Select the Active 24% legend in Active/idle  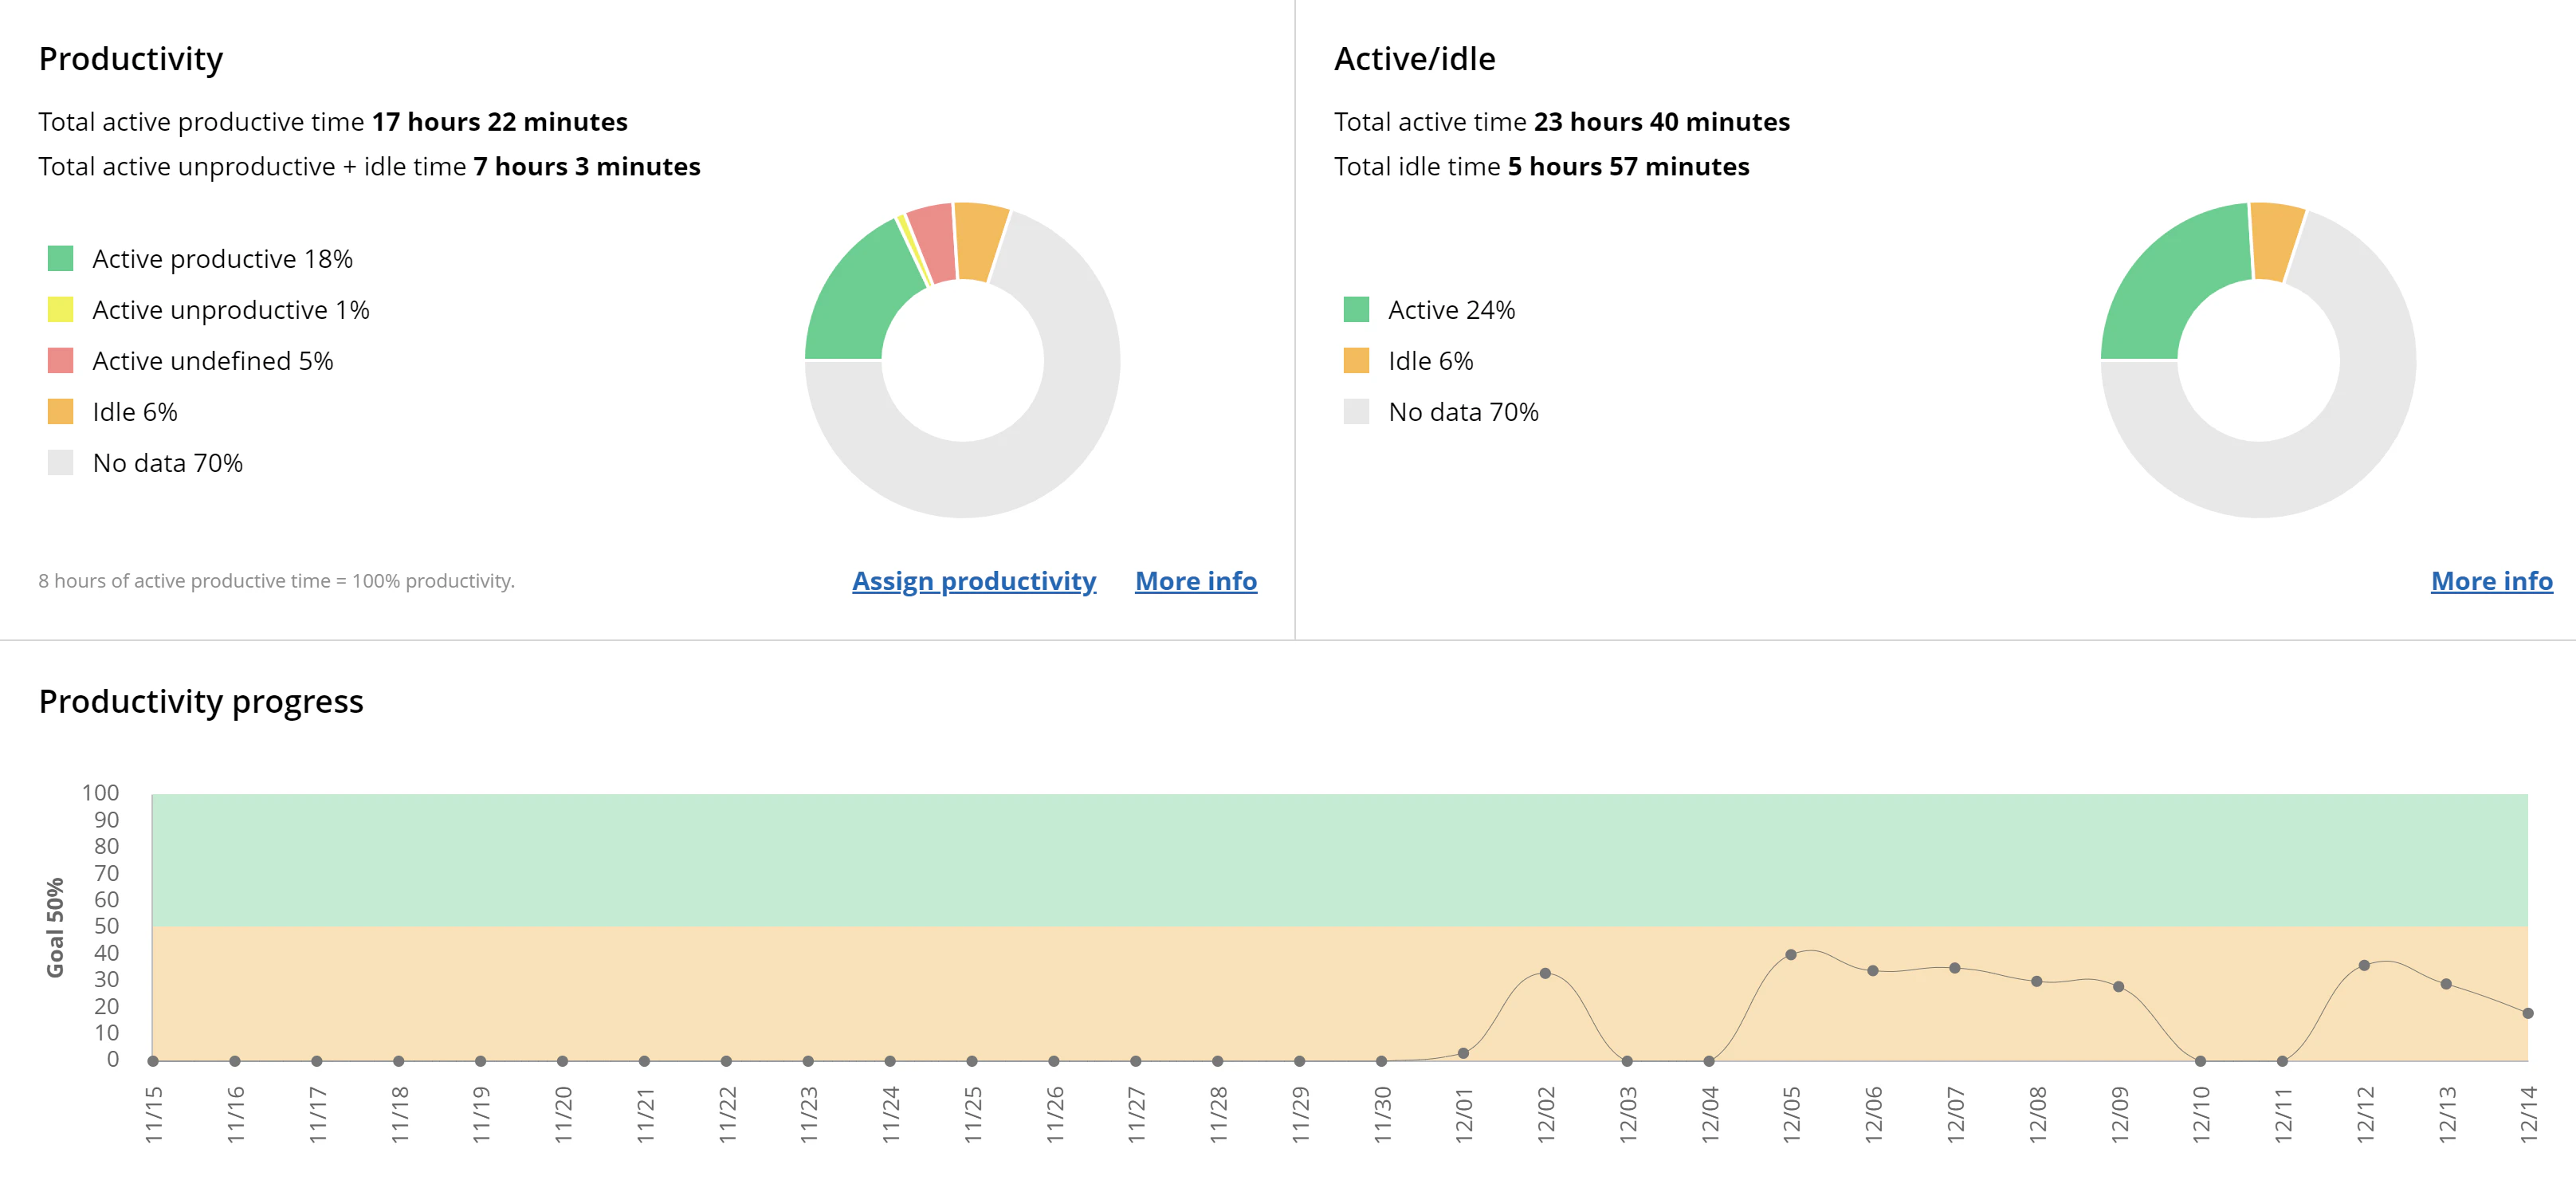pyautogui.click(x=1357, y=309)
